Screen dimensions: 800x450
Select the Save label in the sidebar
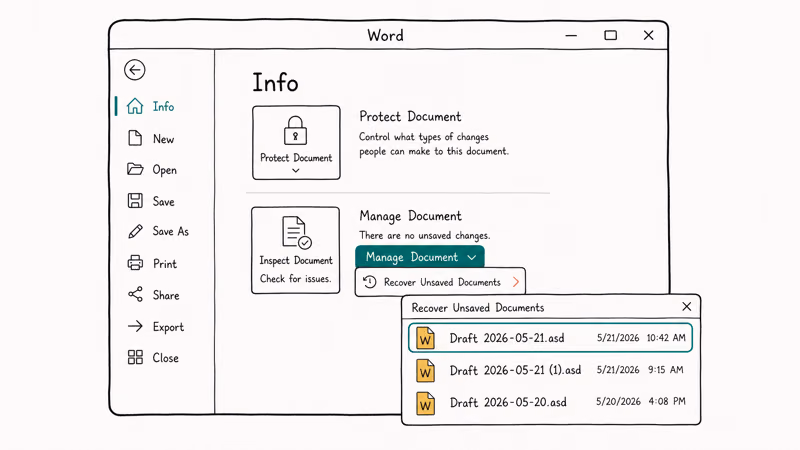pos(163,202)
